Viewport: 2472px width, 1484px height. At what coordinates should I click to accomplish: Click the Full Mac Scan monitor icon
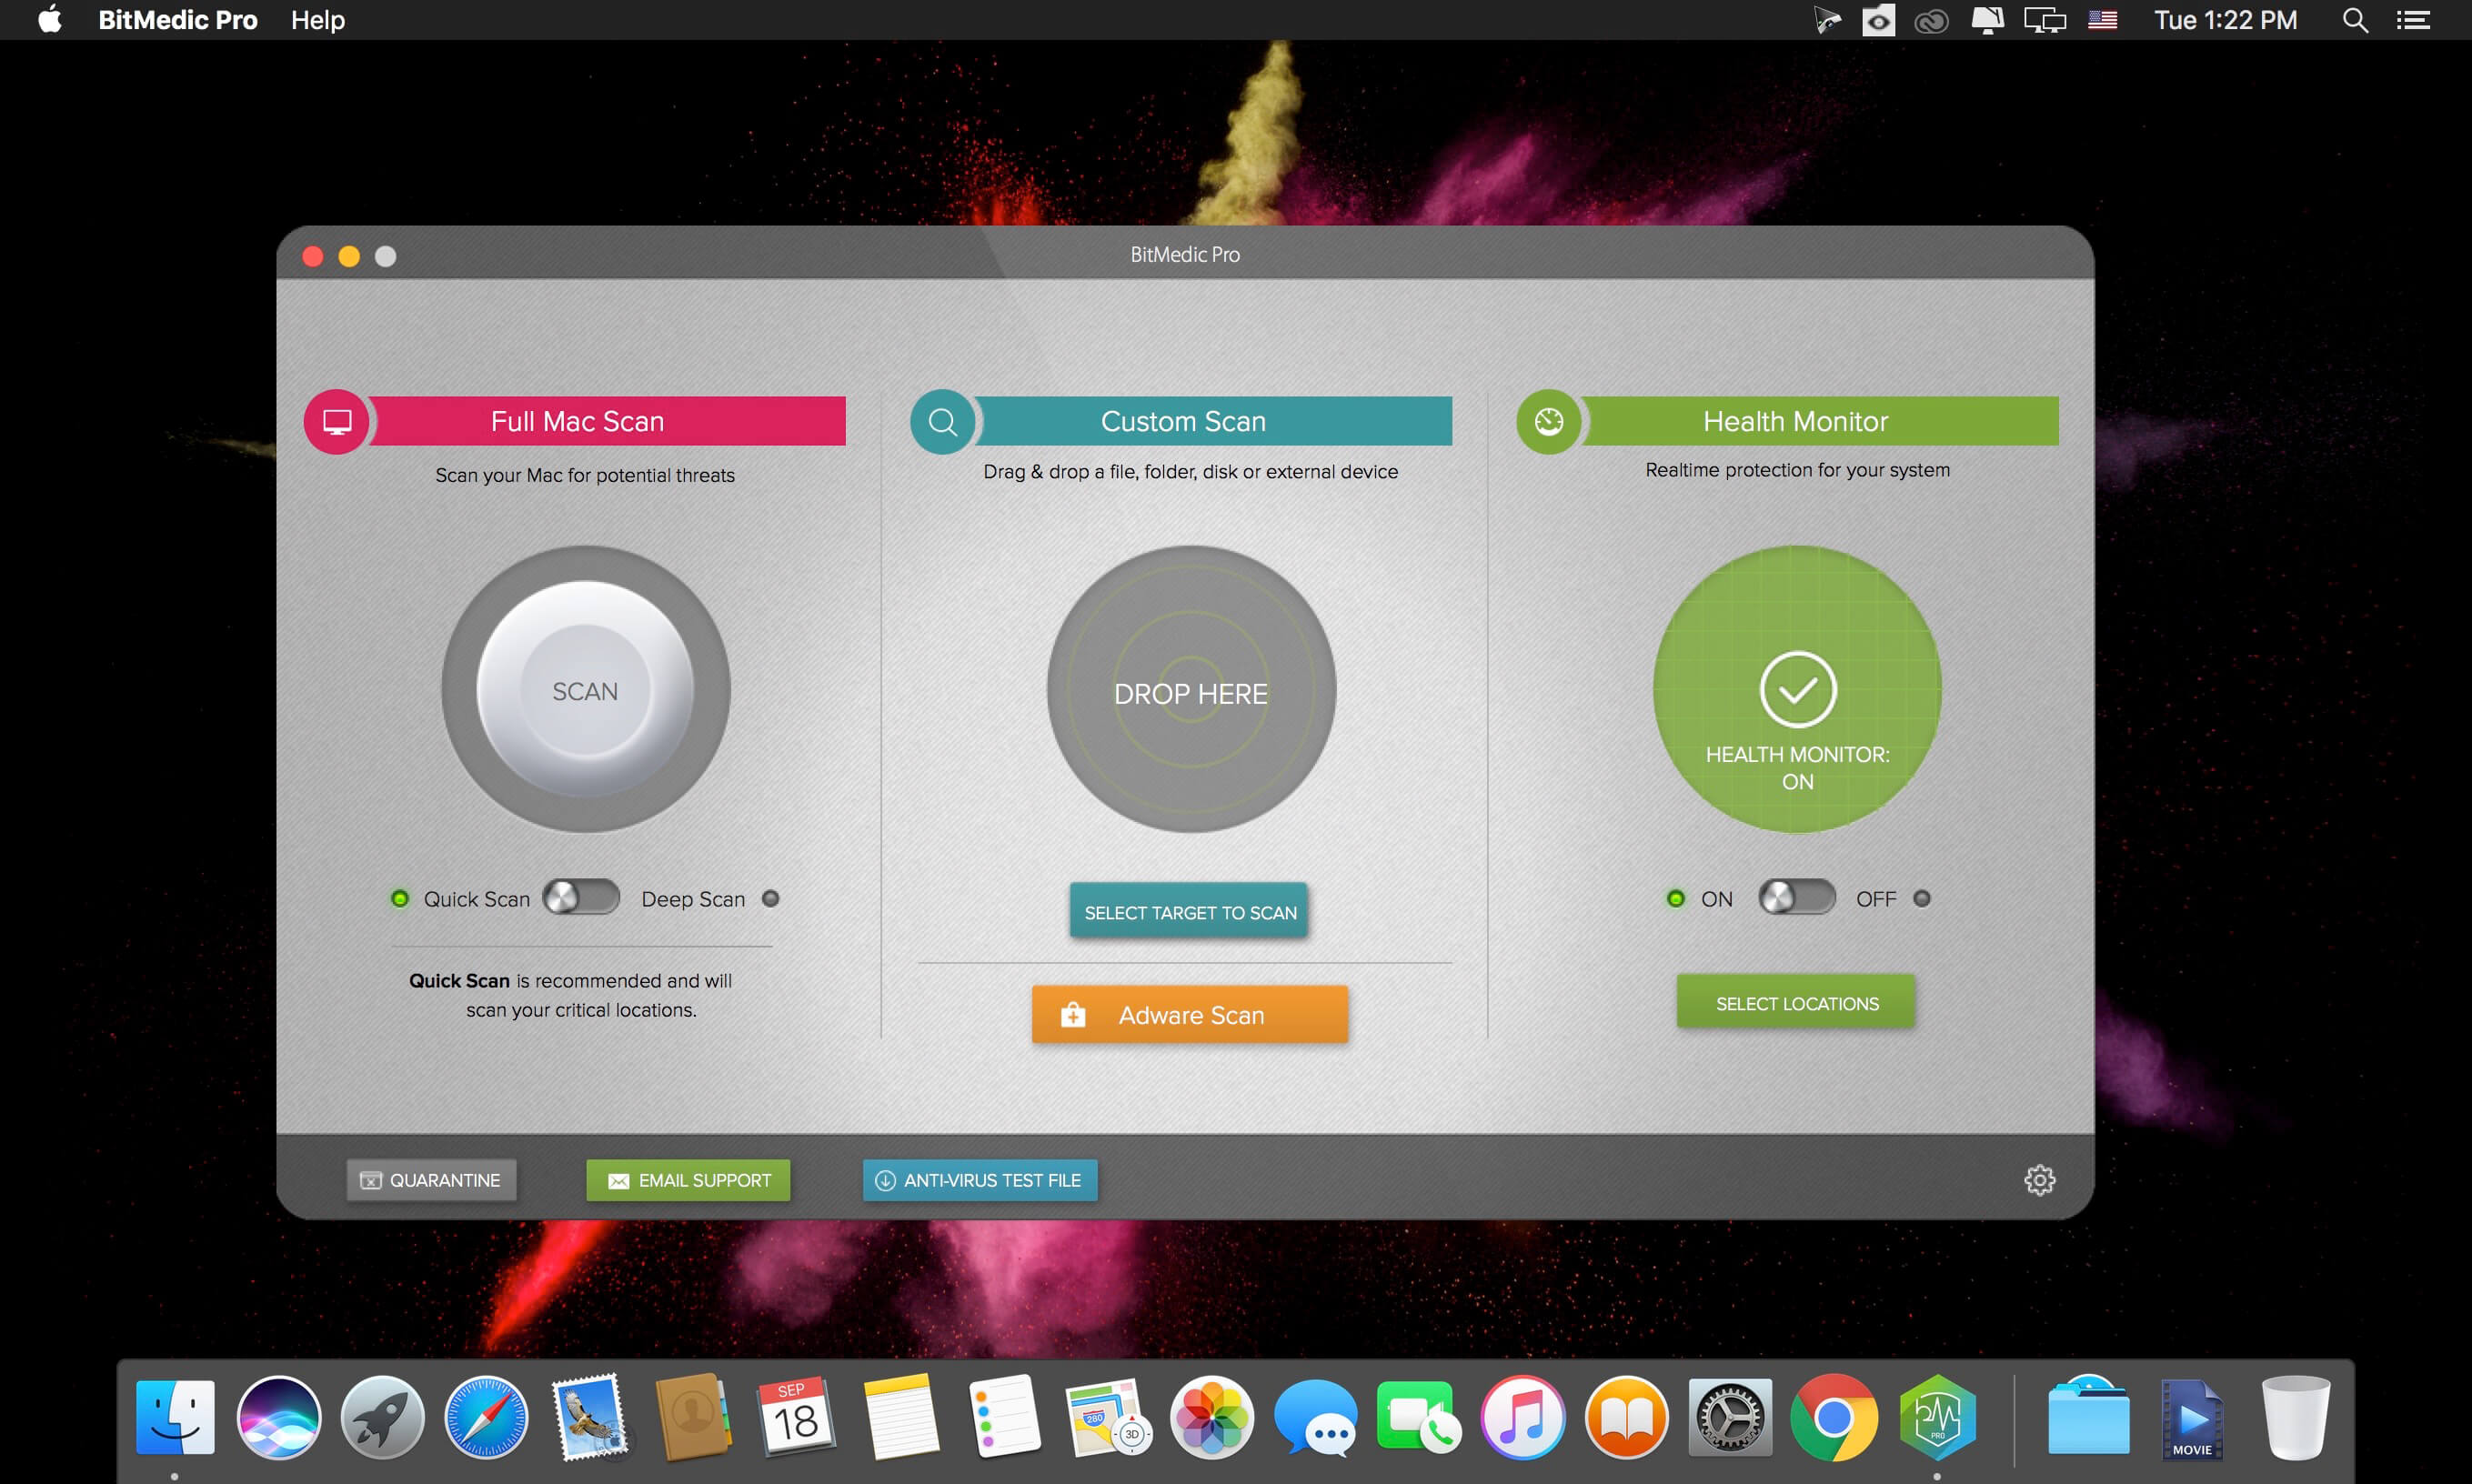pos(337,422)
